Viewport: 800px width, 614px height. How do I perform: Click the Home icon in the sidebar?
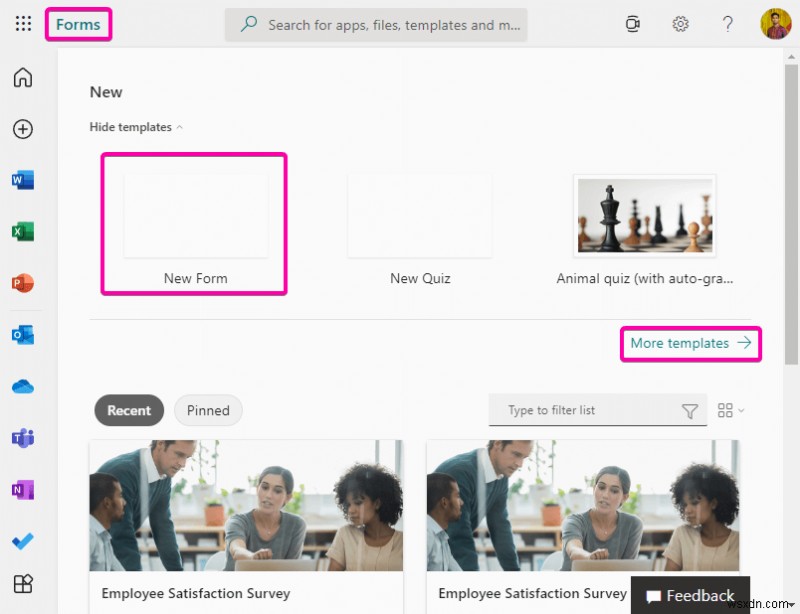22,77
